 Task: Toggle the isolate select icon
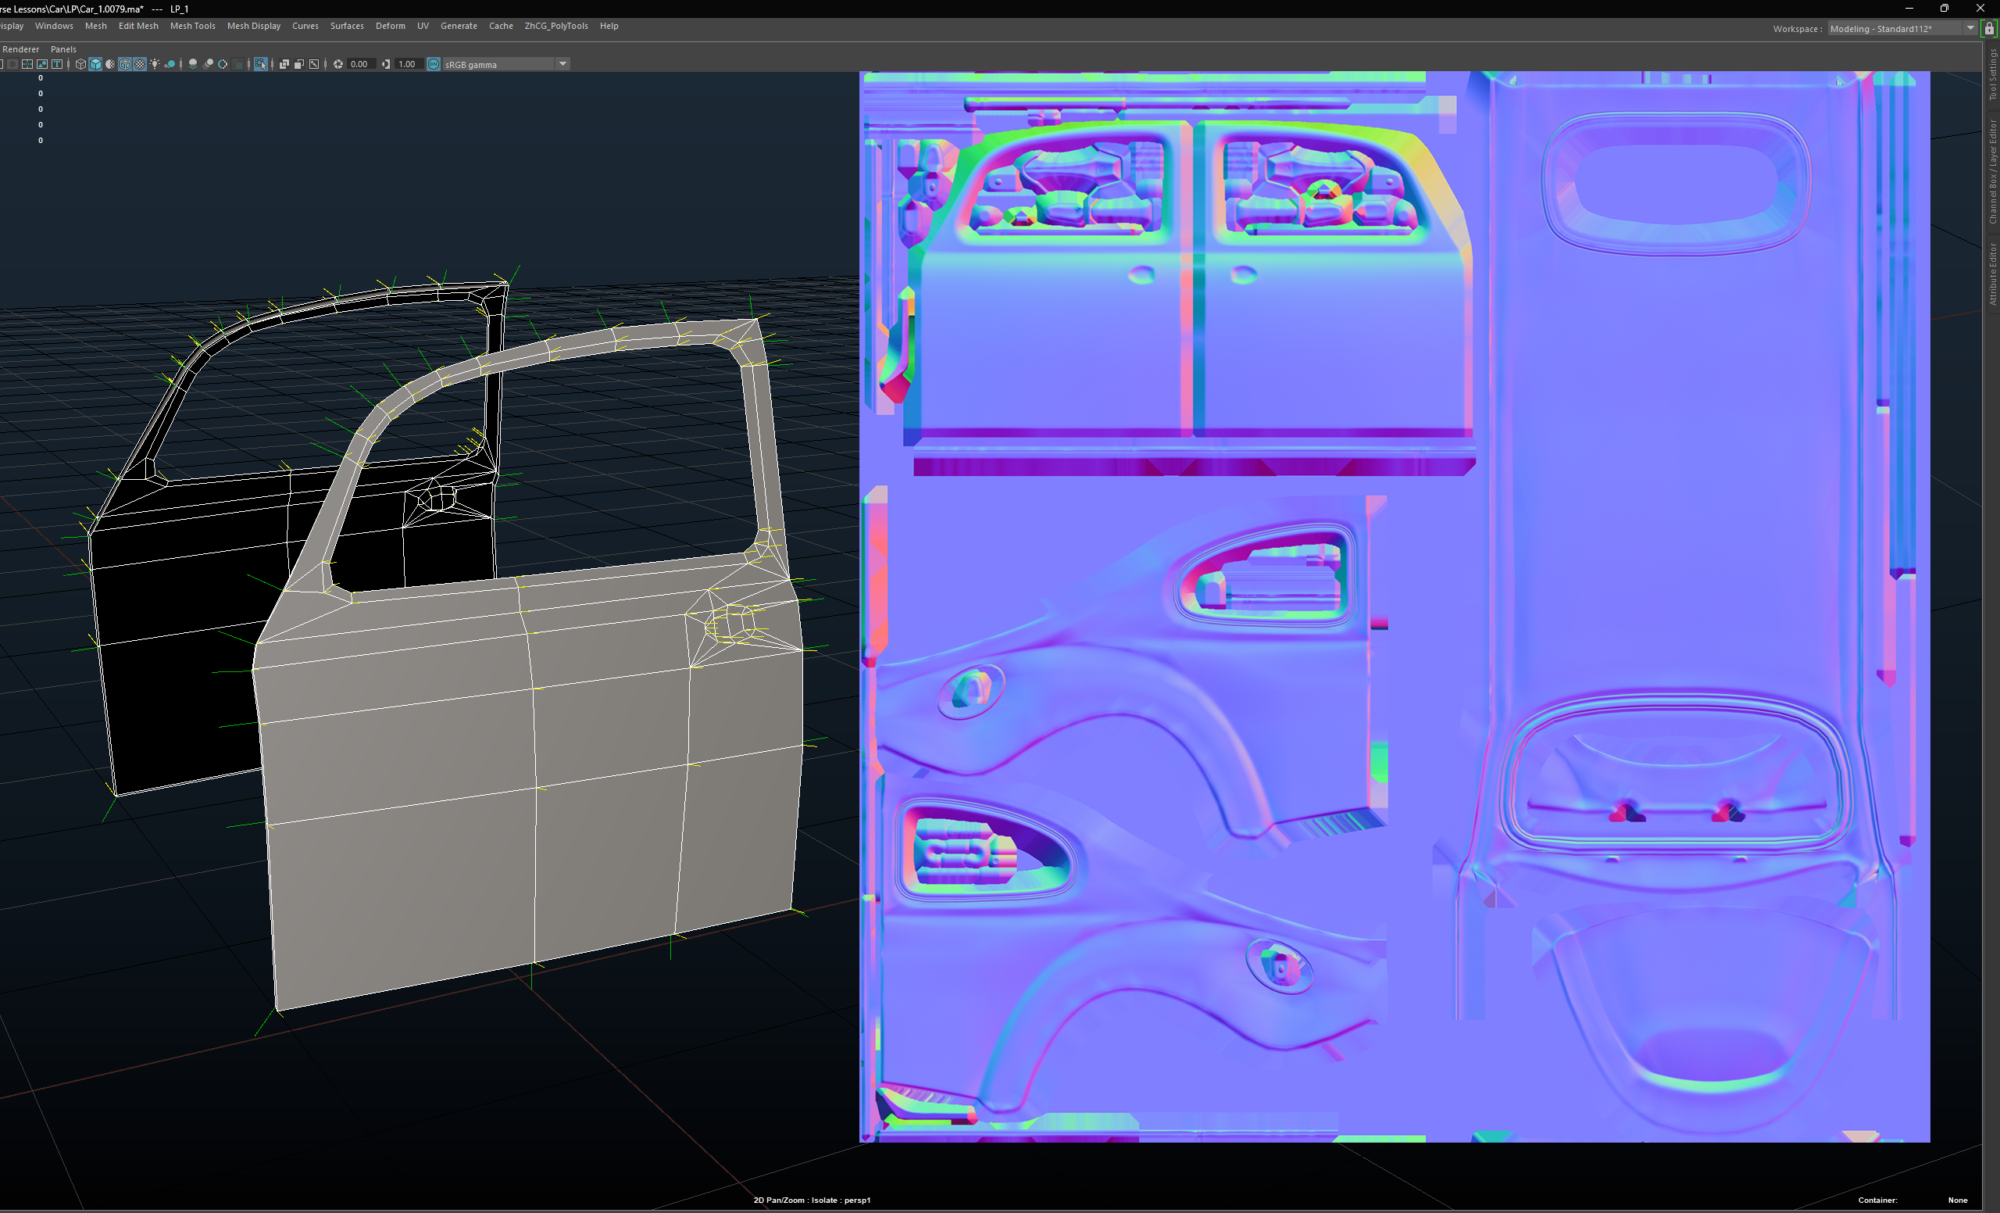coord(260,64)
